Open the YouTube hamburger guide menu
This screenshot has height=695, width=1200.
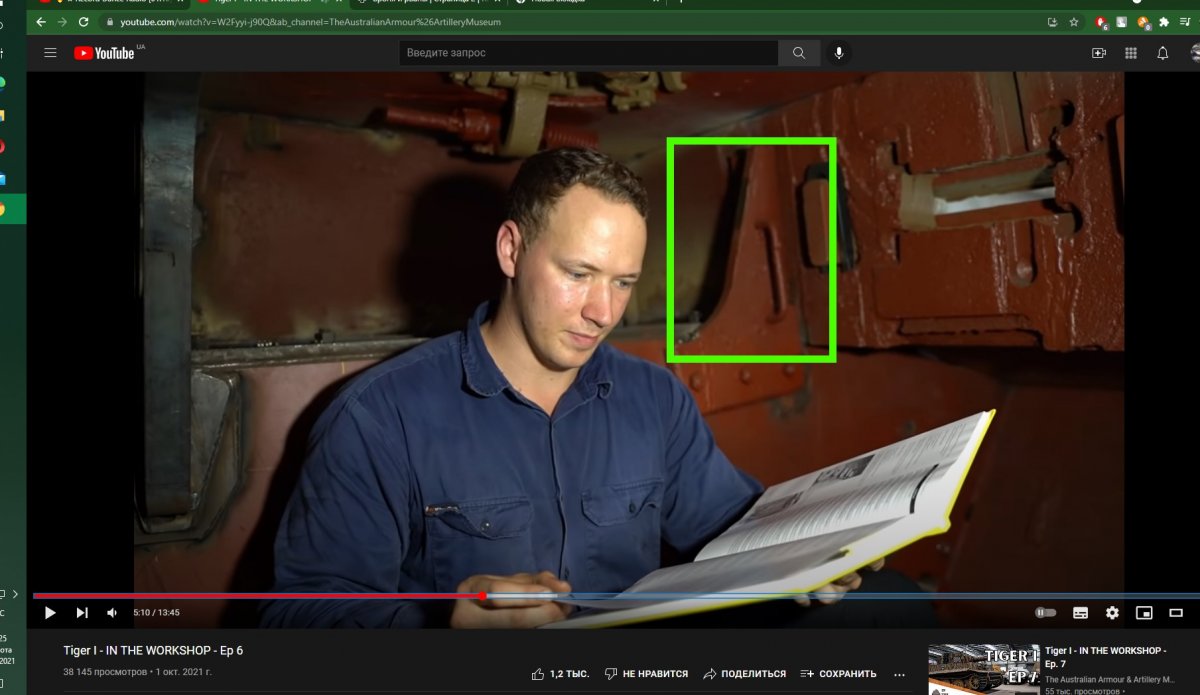click(51, 53)
